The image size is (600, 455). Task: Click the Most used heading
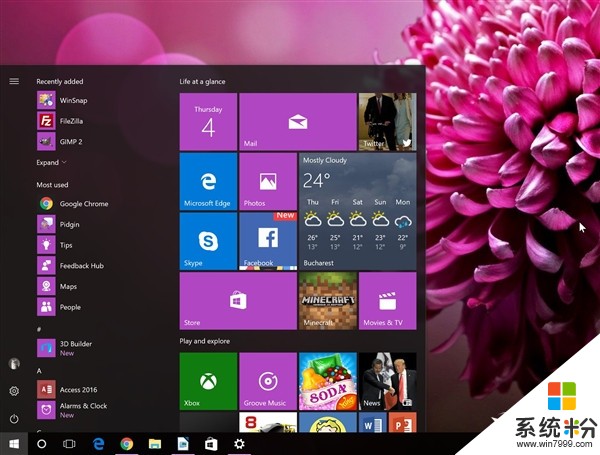pos(52,185)
